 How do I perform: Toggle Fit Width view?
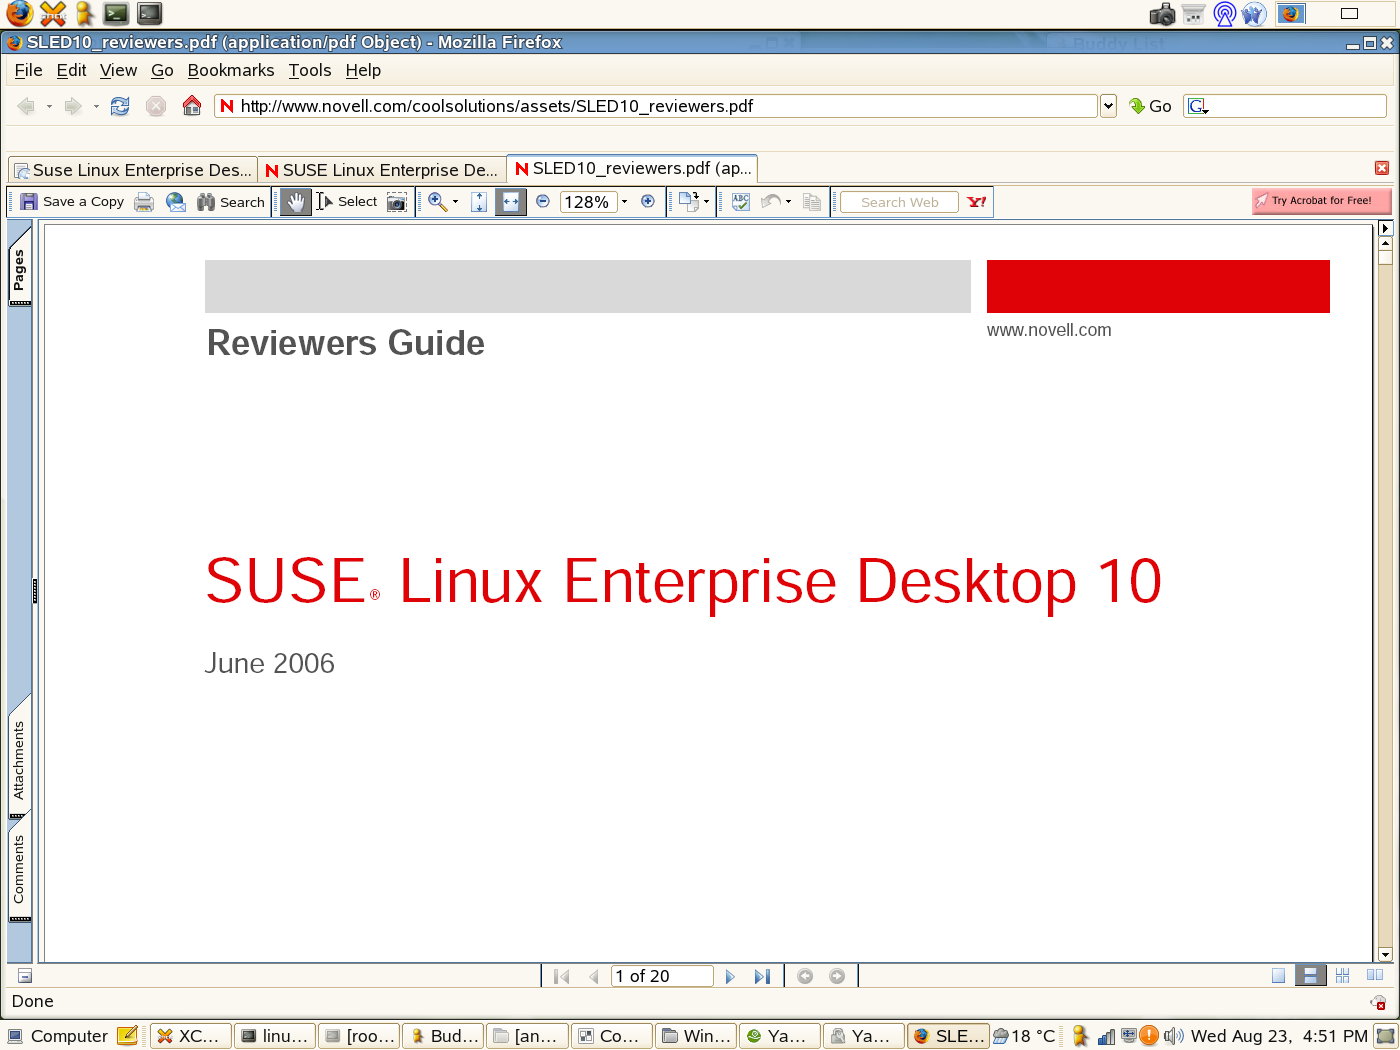click(511, 202)
